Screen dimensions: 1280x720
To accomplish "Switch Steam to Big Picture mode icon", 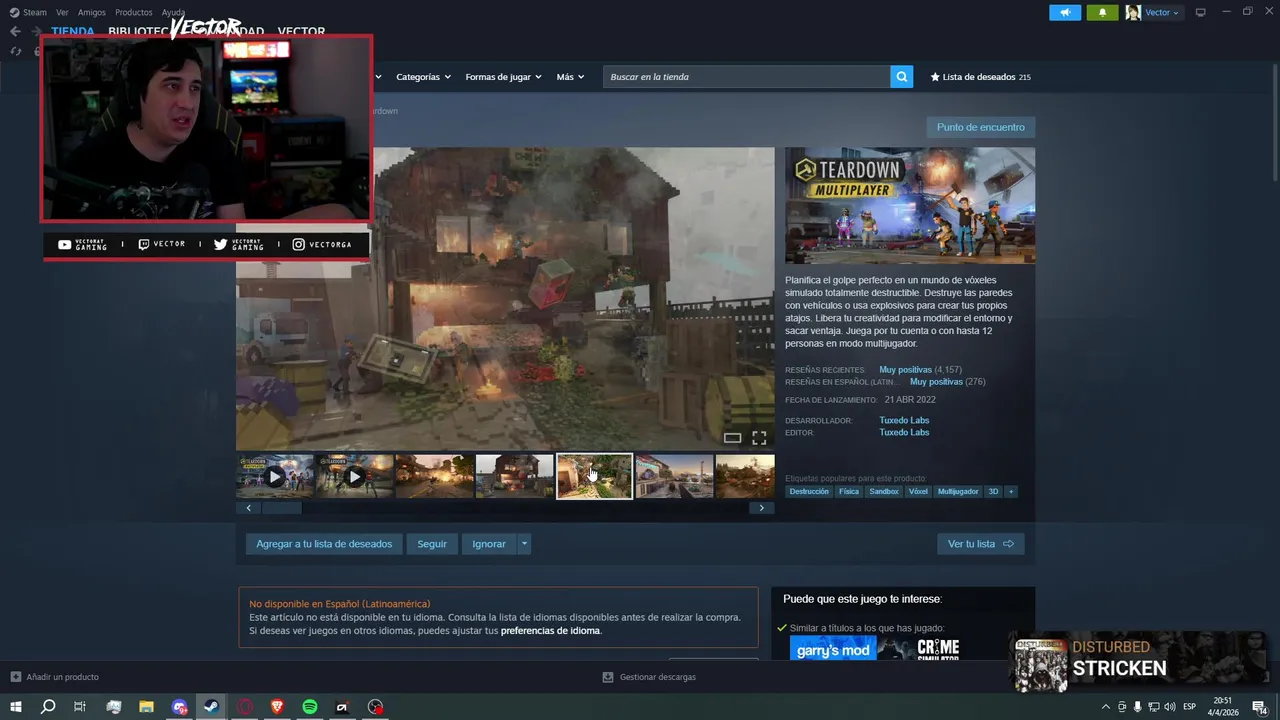I will pyautogui.click(x=1200, y=12).
